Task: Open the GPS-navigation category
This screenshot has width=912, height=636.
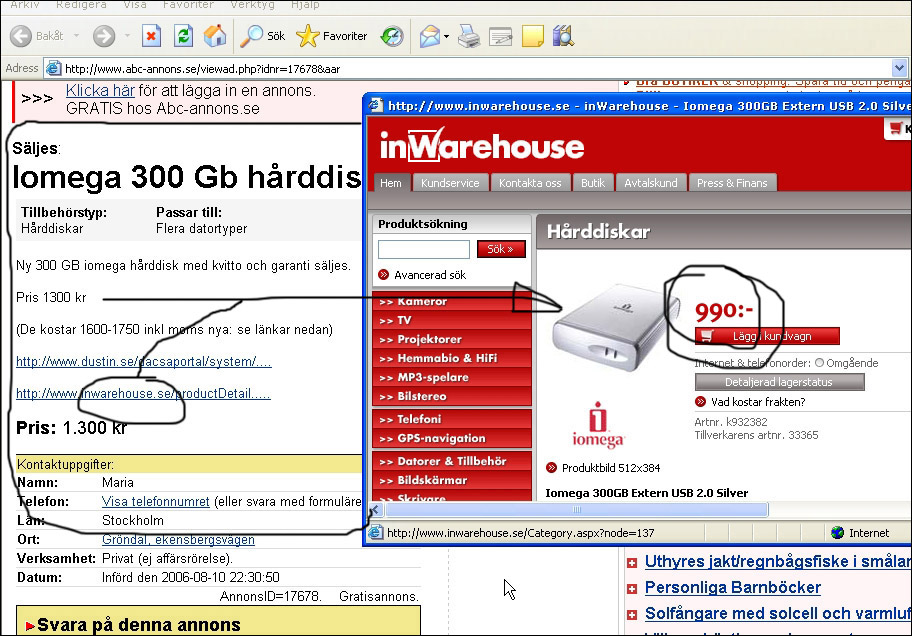Action: point(451,438)
